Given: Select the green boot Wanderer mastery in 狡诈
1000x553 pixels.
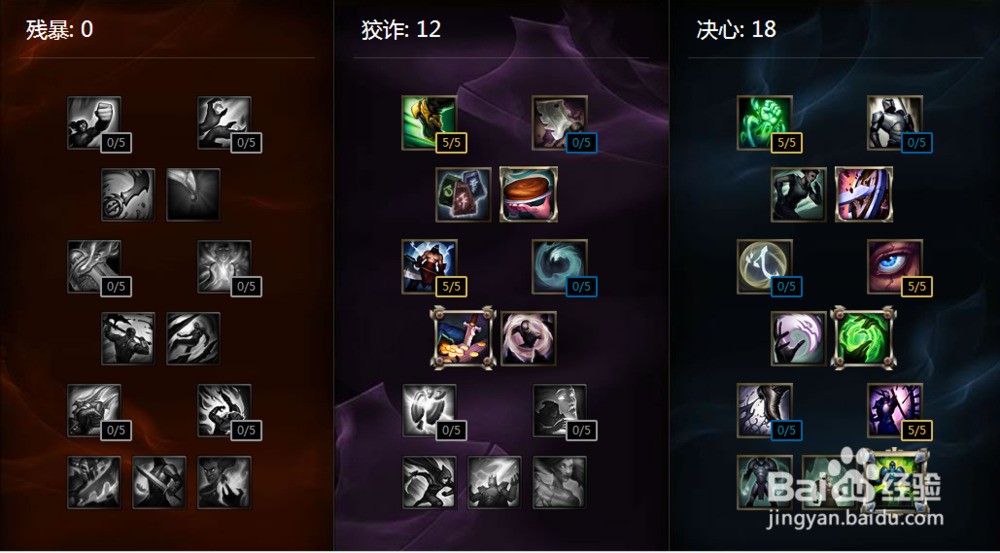Looking at the screenshot, I should point(429,123).
